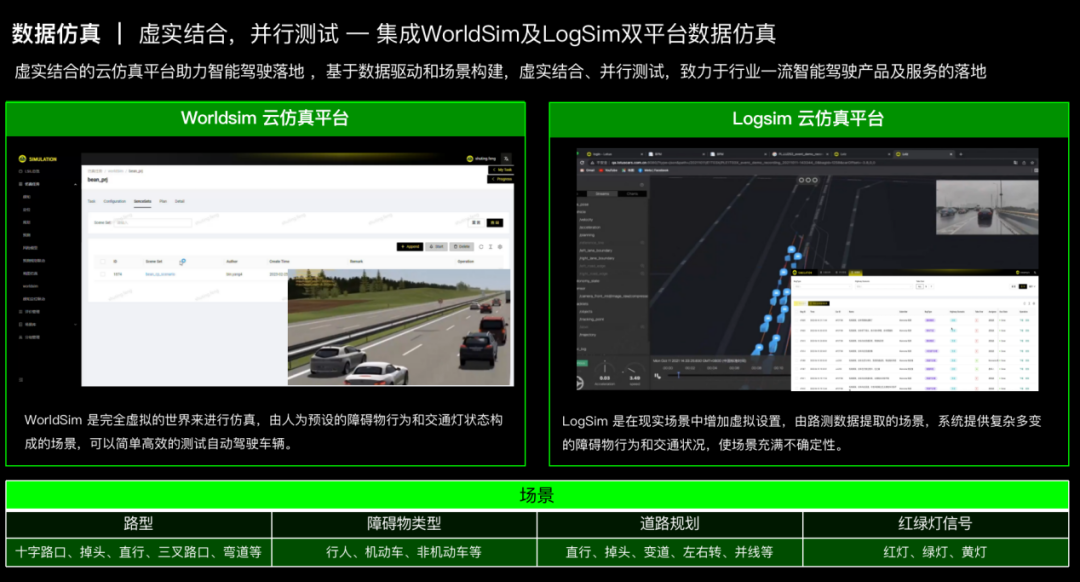The height and width of the screenshot is (582, 1080).
Task: Click the '红绿灯信号' column header
Action: coord(935,523)
